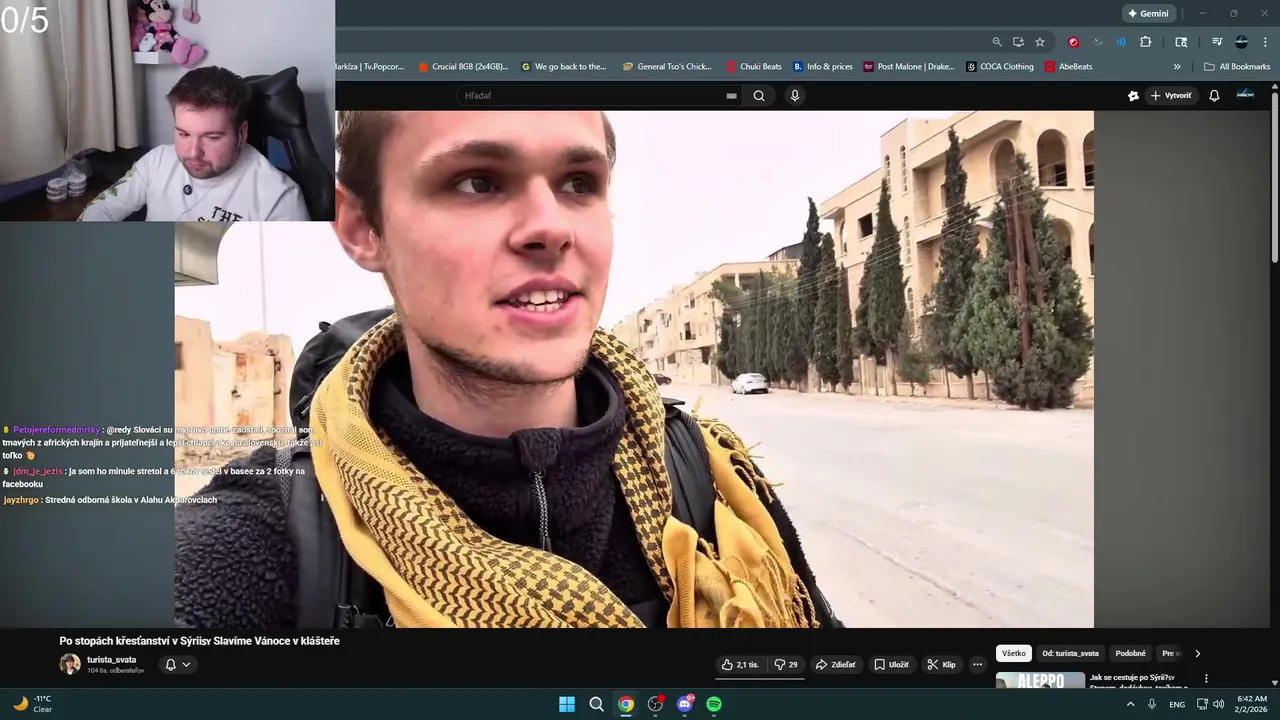This screenshot has width=1280, height=720.
Task: Select the Podobné filter chip
Action: [x=1131, y=653]
